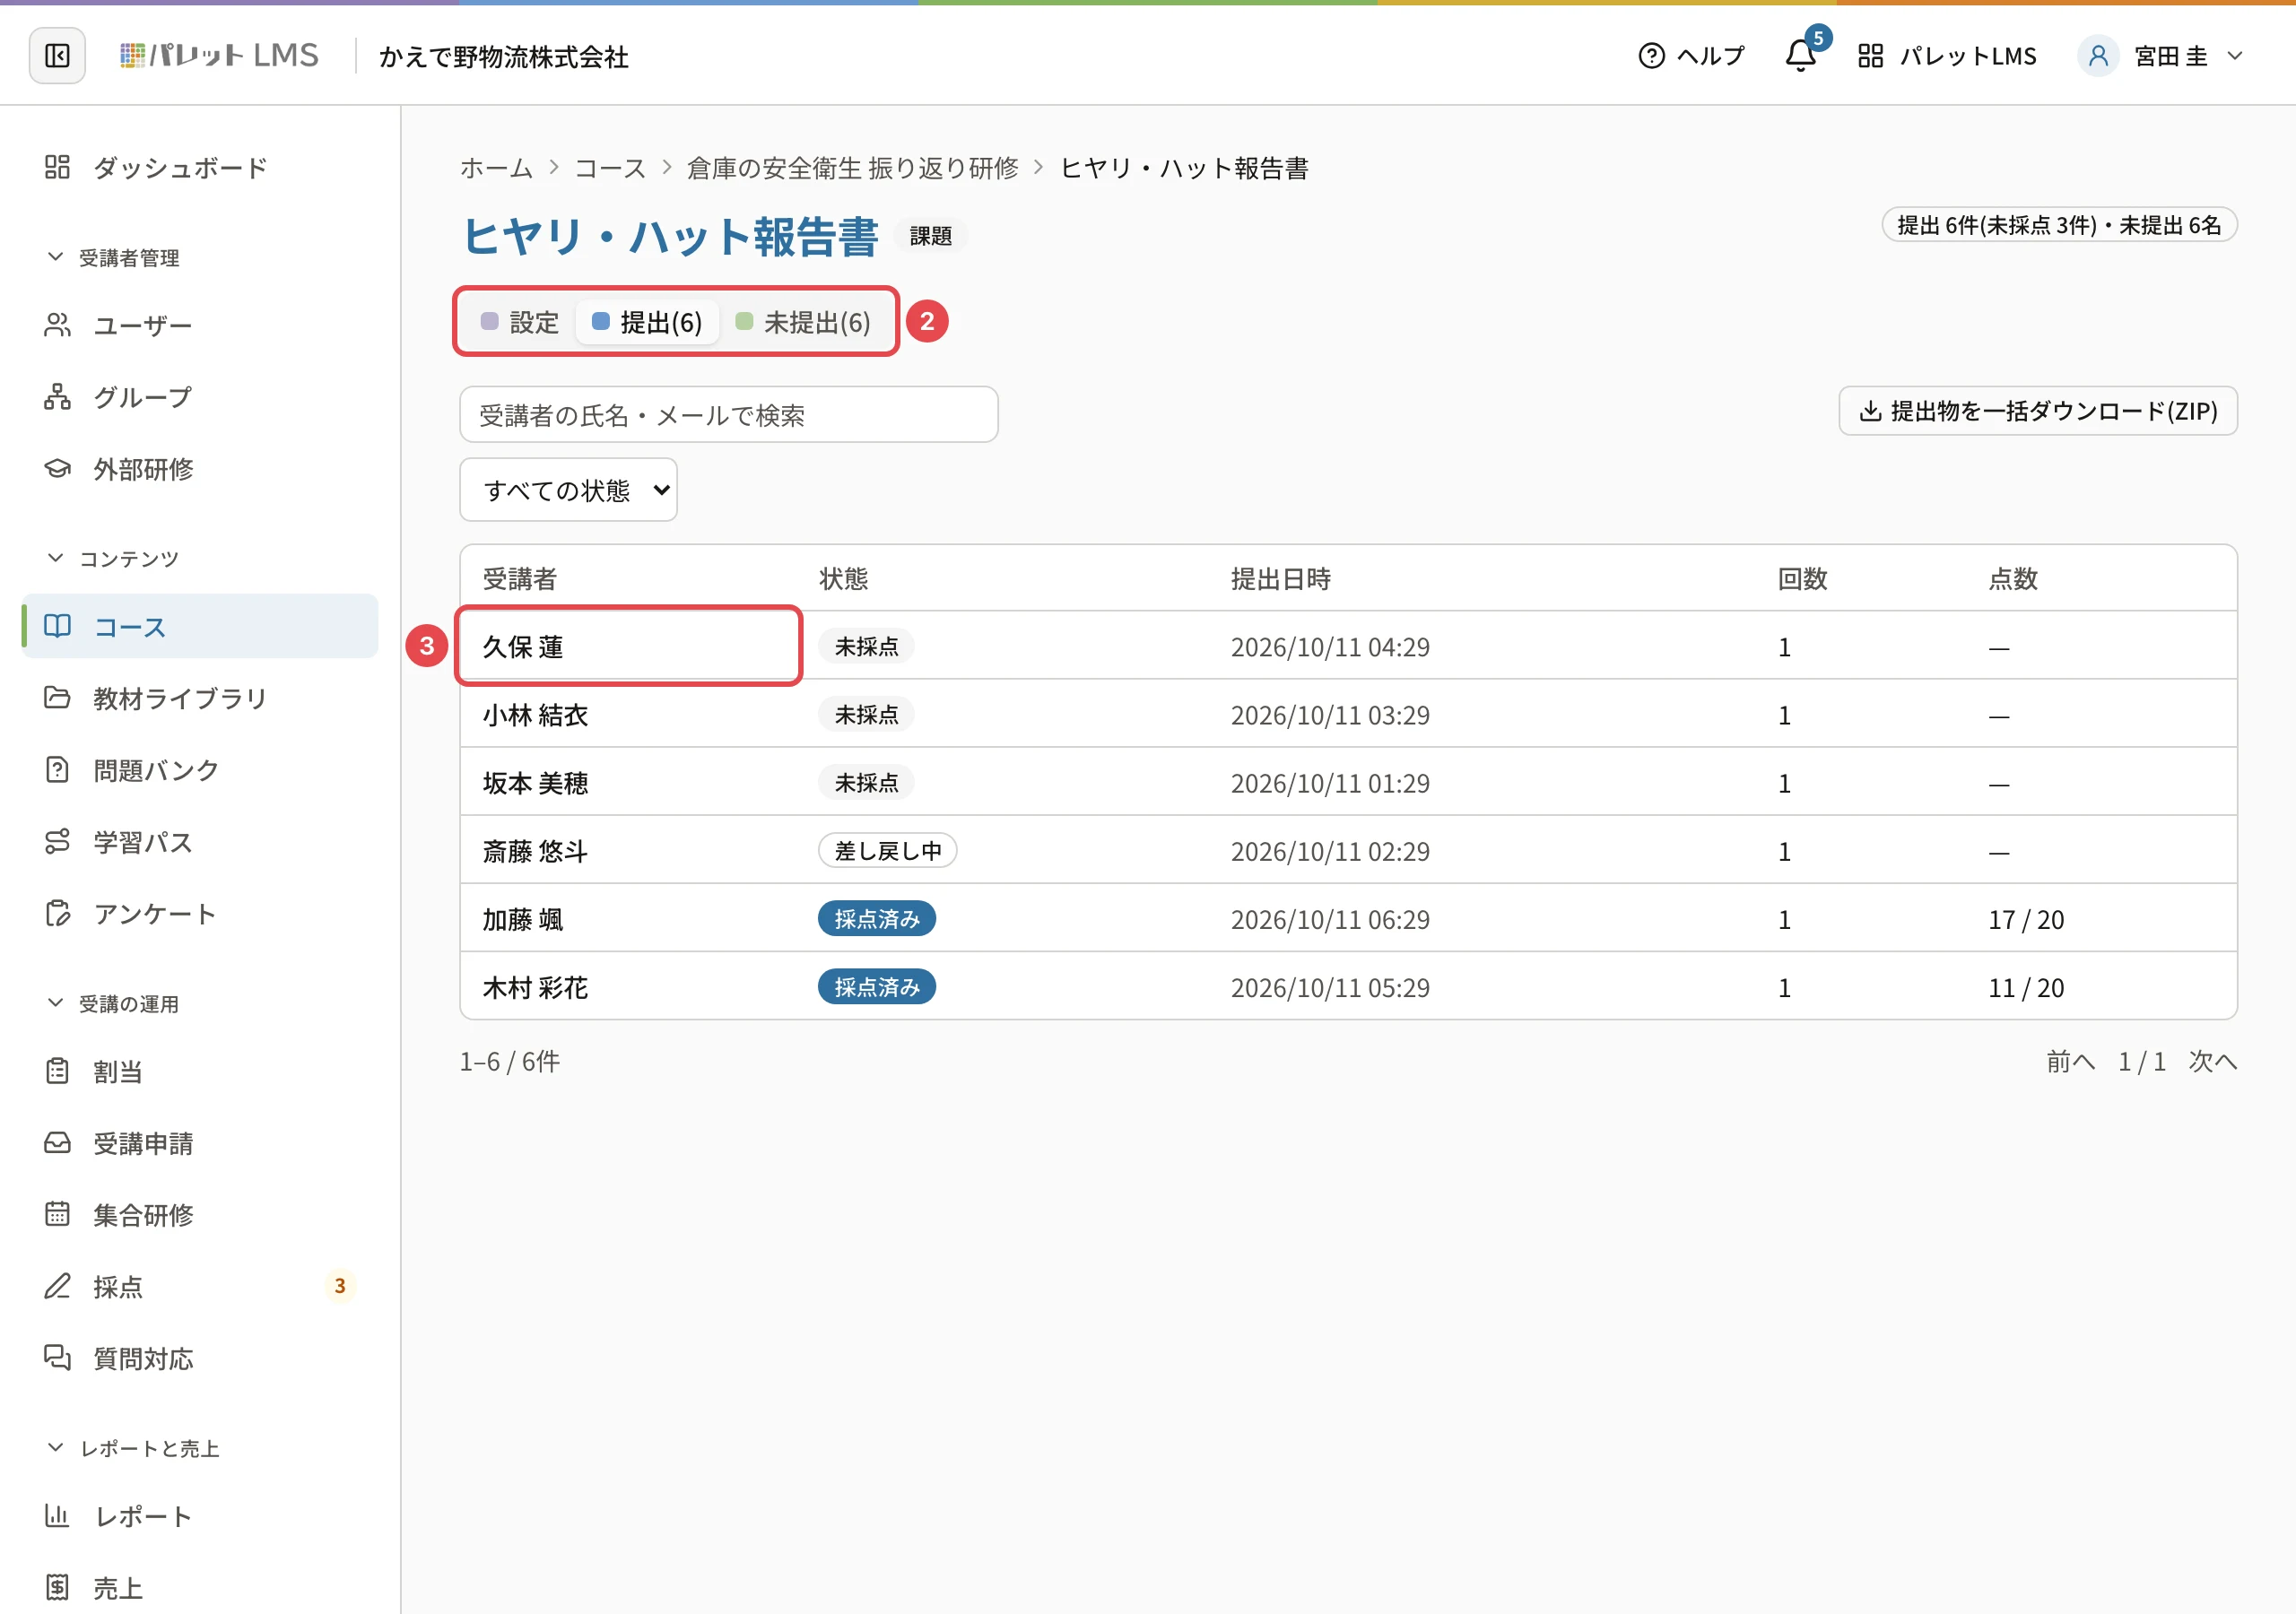
Task: Open 教材ライブラリ in the sidebar
Action: 200,698
